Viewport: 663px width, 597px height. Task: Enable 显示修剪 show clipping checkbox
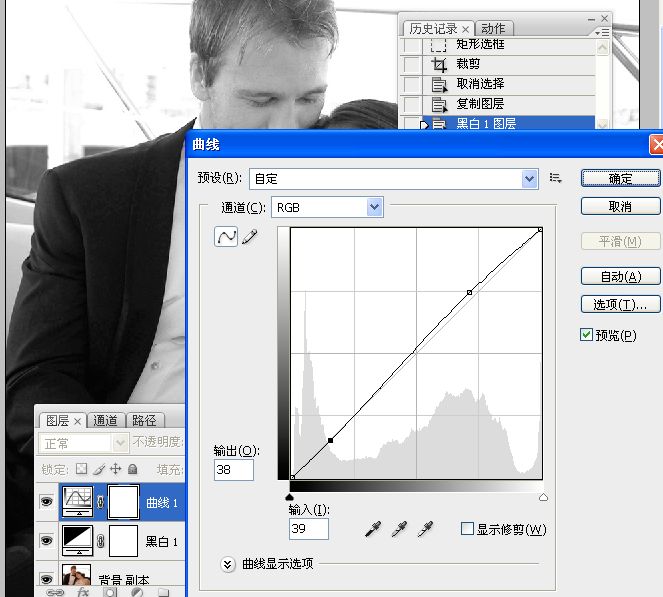click(467, 529)
